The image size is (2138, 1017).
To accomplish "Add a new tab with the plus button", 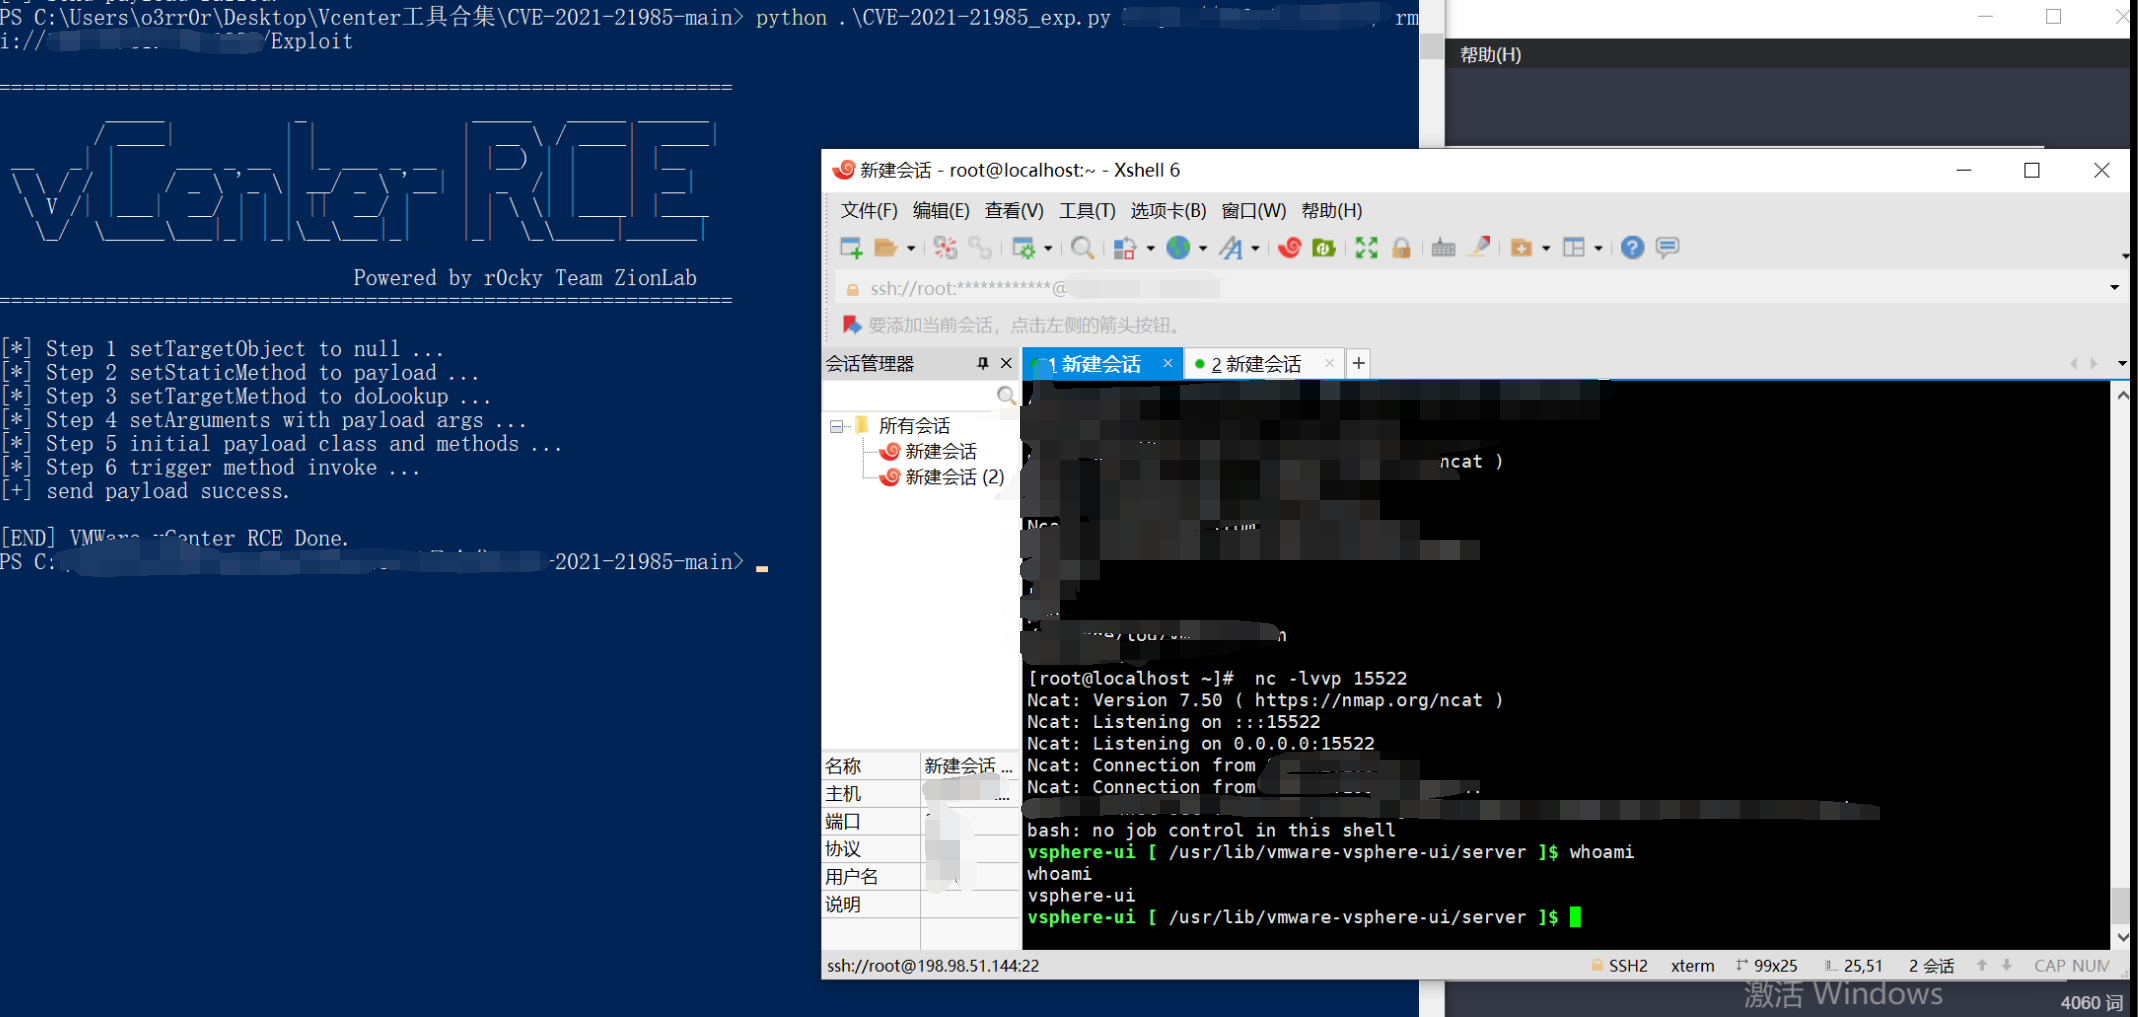I will pyautogui.click(x=1358, y=364).
